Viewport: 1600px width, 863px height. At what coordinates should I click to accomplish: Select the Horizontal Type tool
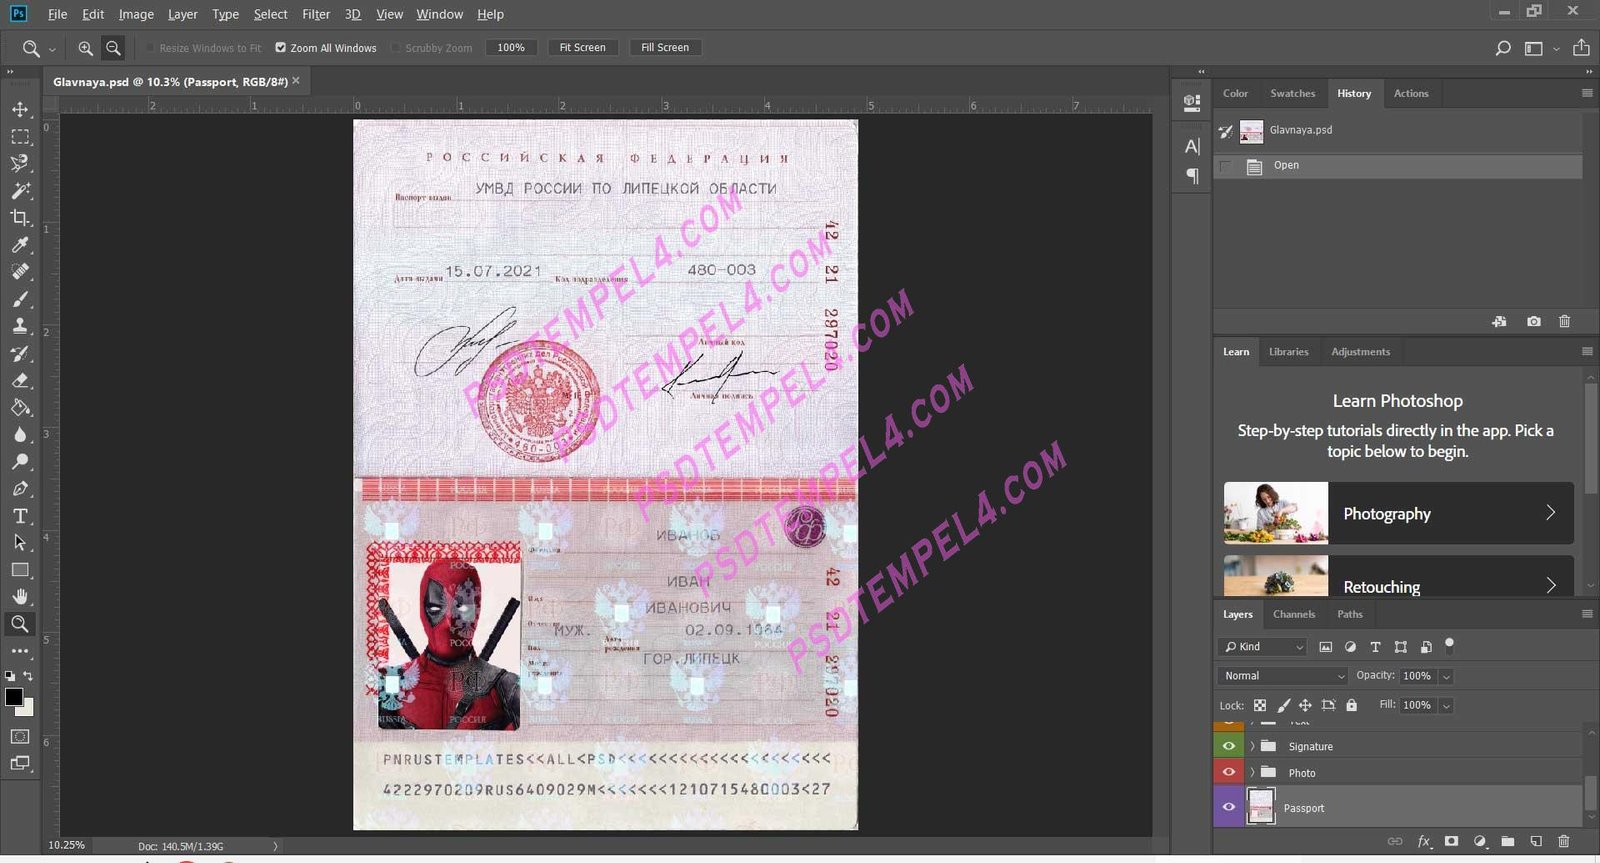(20, 516)
